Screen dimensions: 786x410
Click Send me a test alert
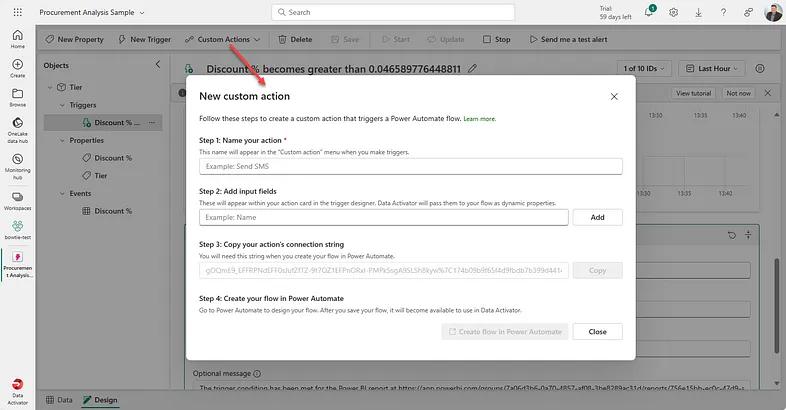pyautogui.click(x=568, y=39)
